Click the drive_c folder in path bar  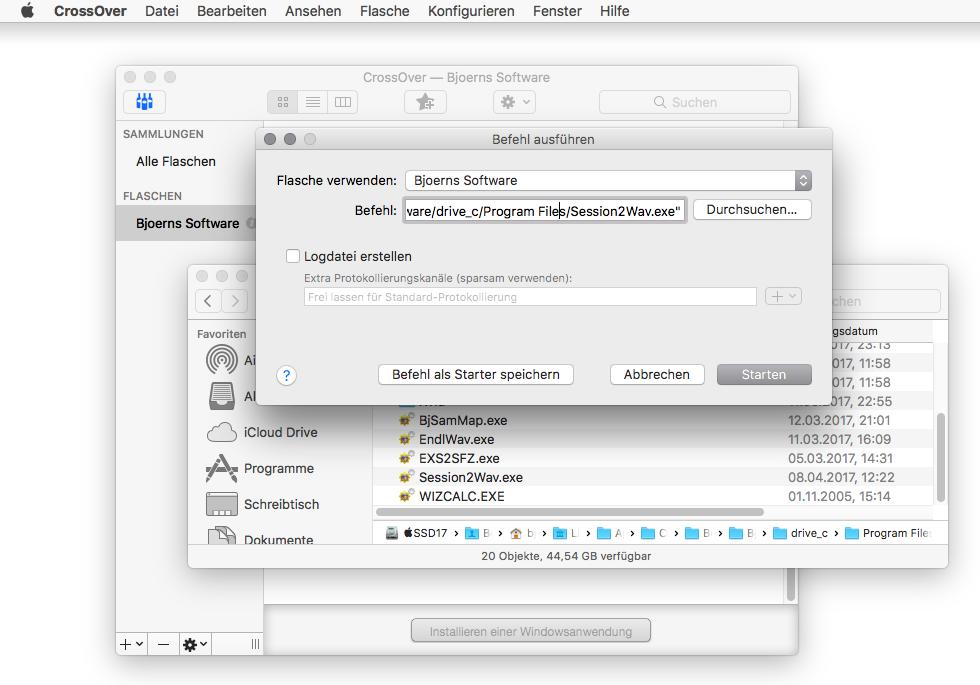tap(801, 533)
